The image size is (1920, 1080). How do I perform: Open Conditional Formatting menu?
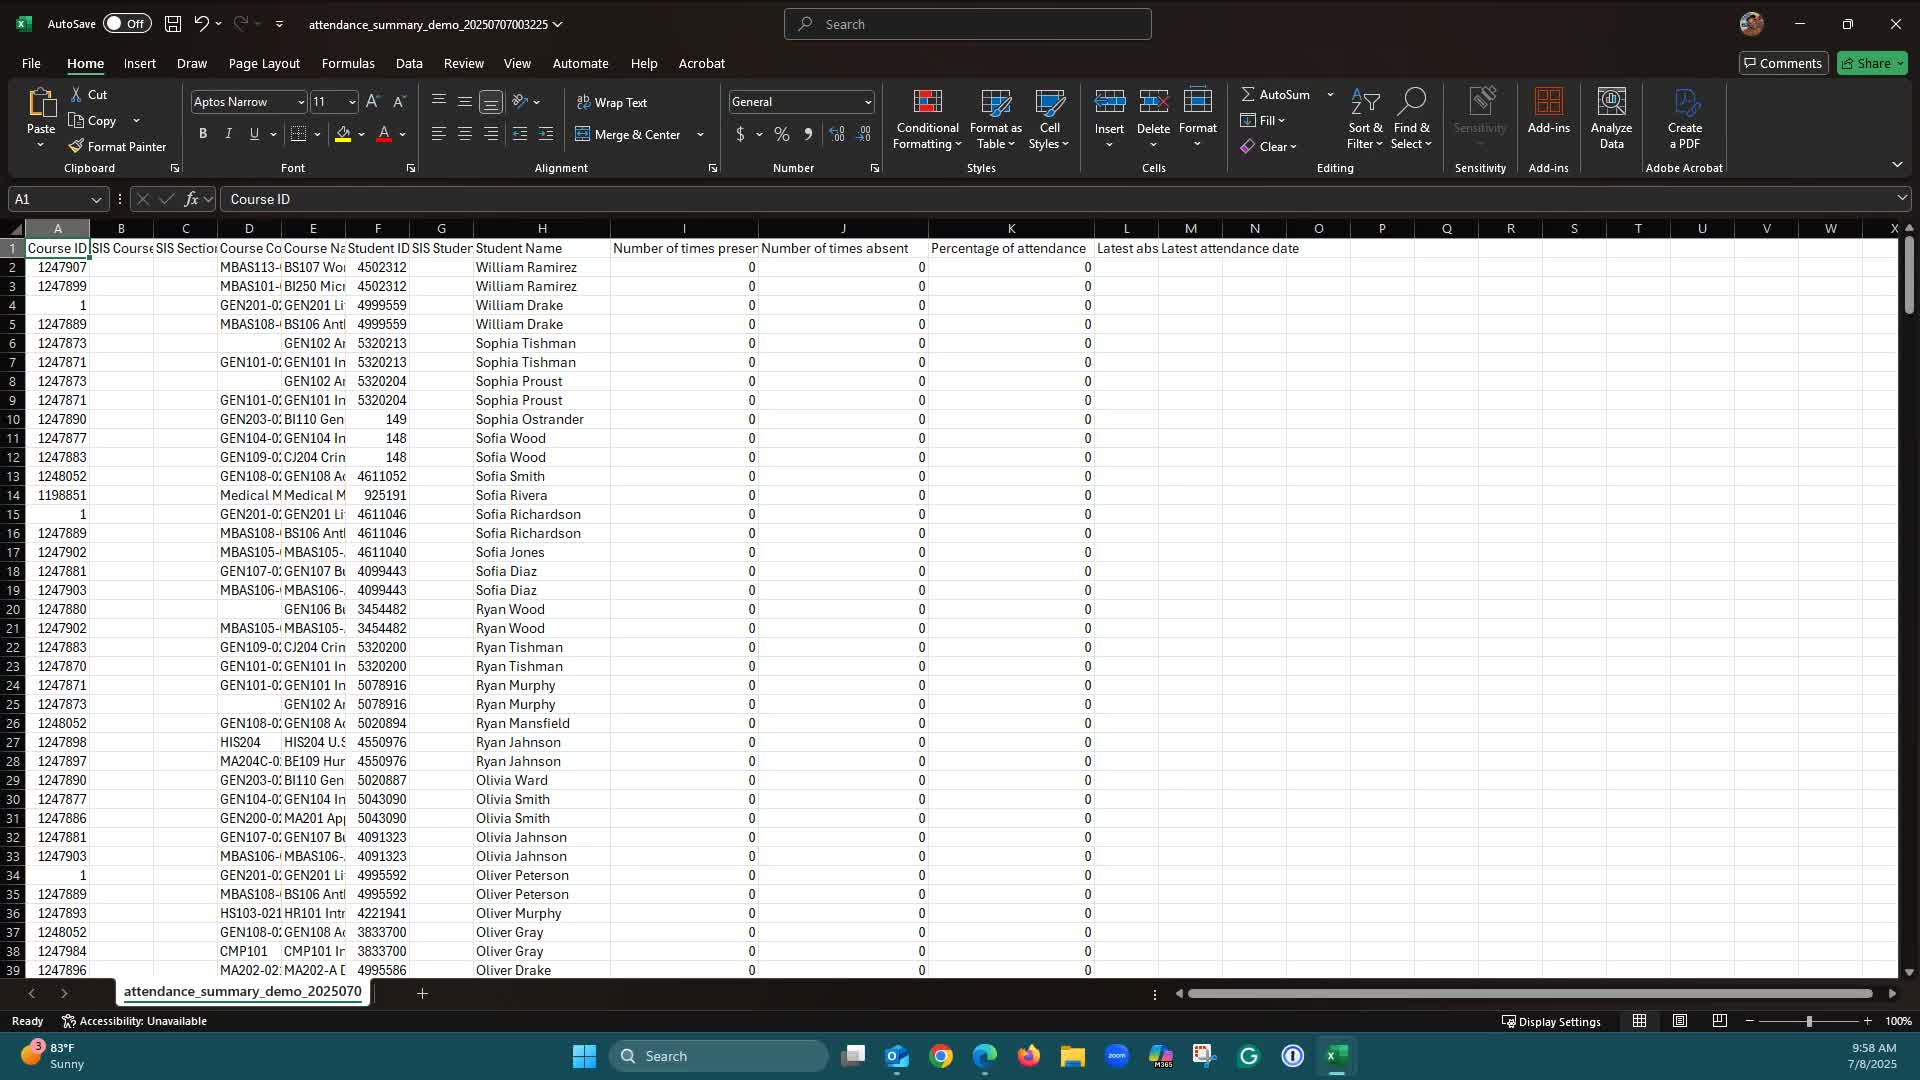tap(927, 119)
